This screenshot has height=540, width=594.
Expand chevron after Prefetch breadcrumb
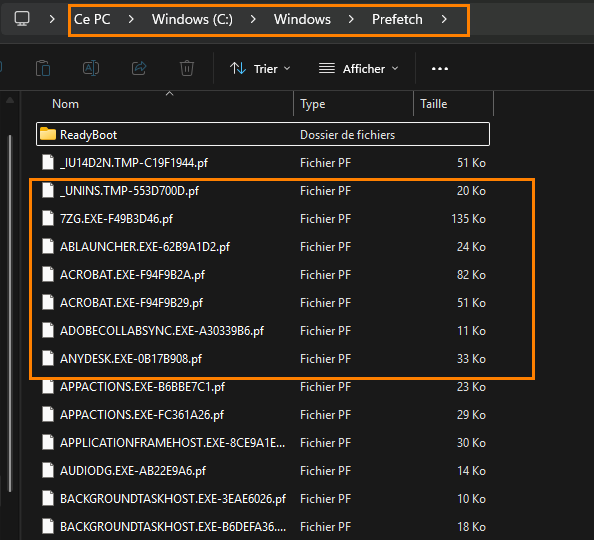pos(444,19)
